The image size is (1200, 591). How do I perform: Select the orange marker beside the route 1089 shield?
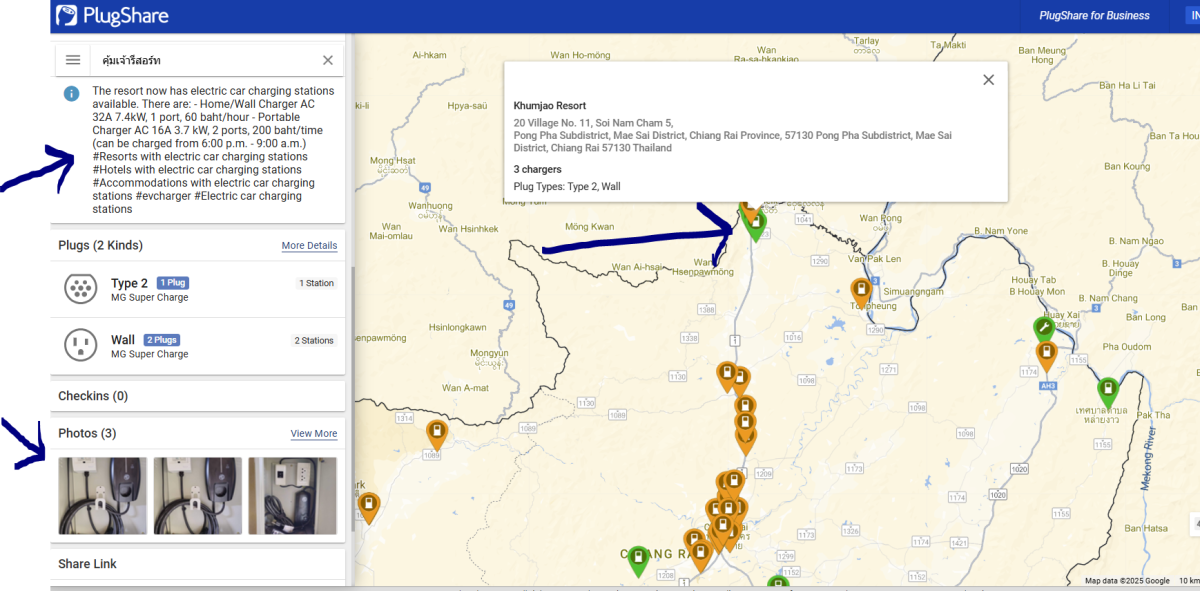point(436,433)
